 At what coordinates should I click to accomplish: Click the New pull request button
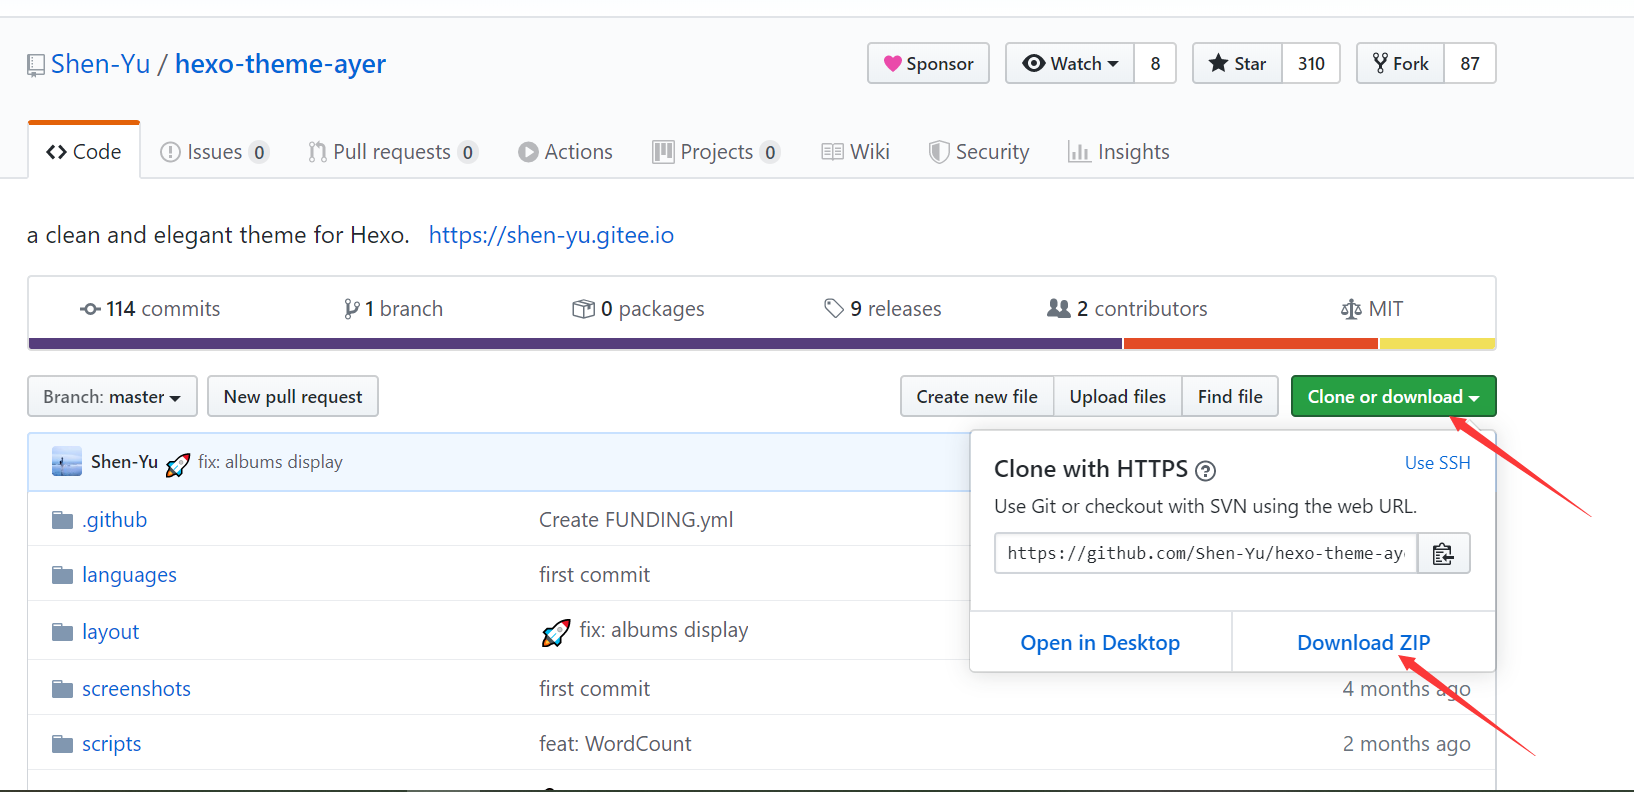tap(293, 396)
